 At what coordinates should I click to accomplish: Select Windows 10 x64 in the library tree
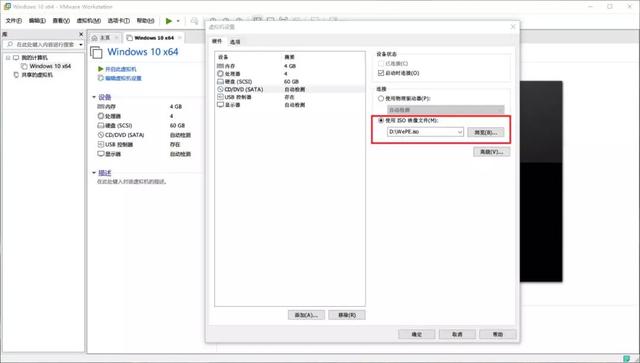point(50,66)
